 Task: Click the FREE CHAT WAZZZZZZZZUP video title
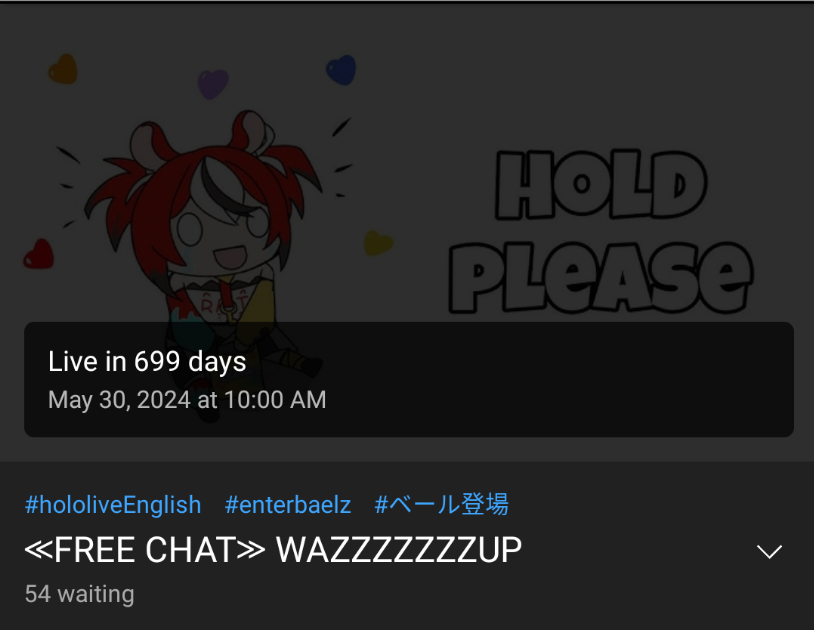[273, 550]
